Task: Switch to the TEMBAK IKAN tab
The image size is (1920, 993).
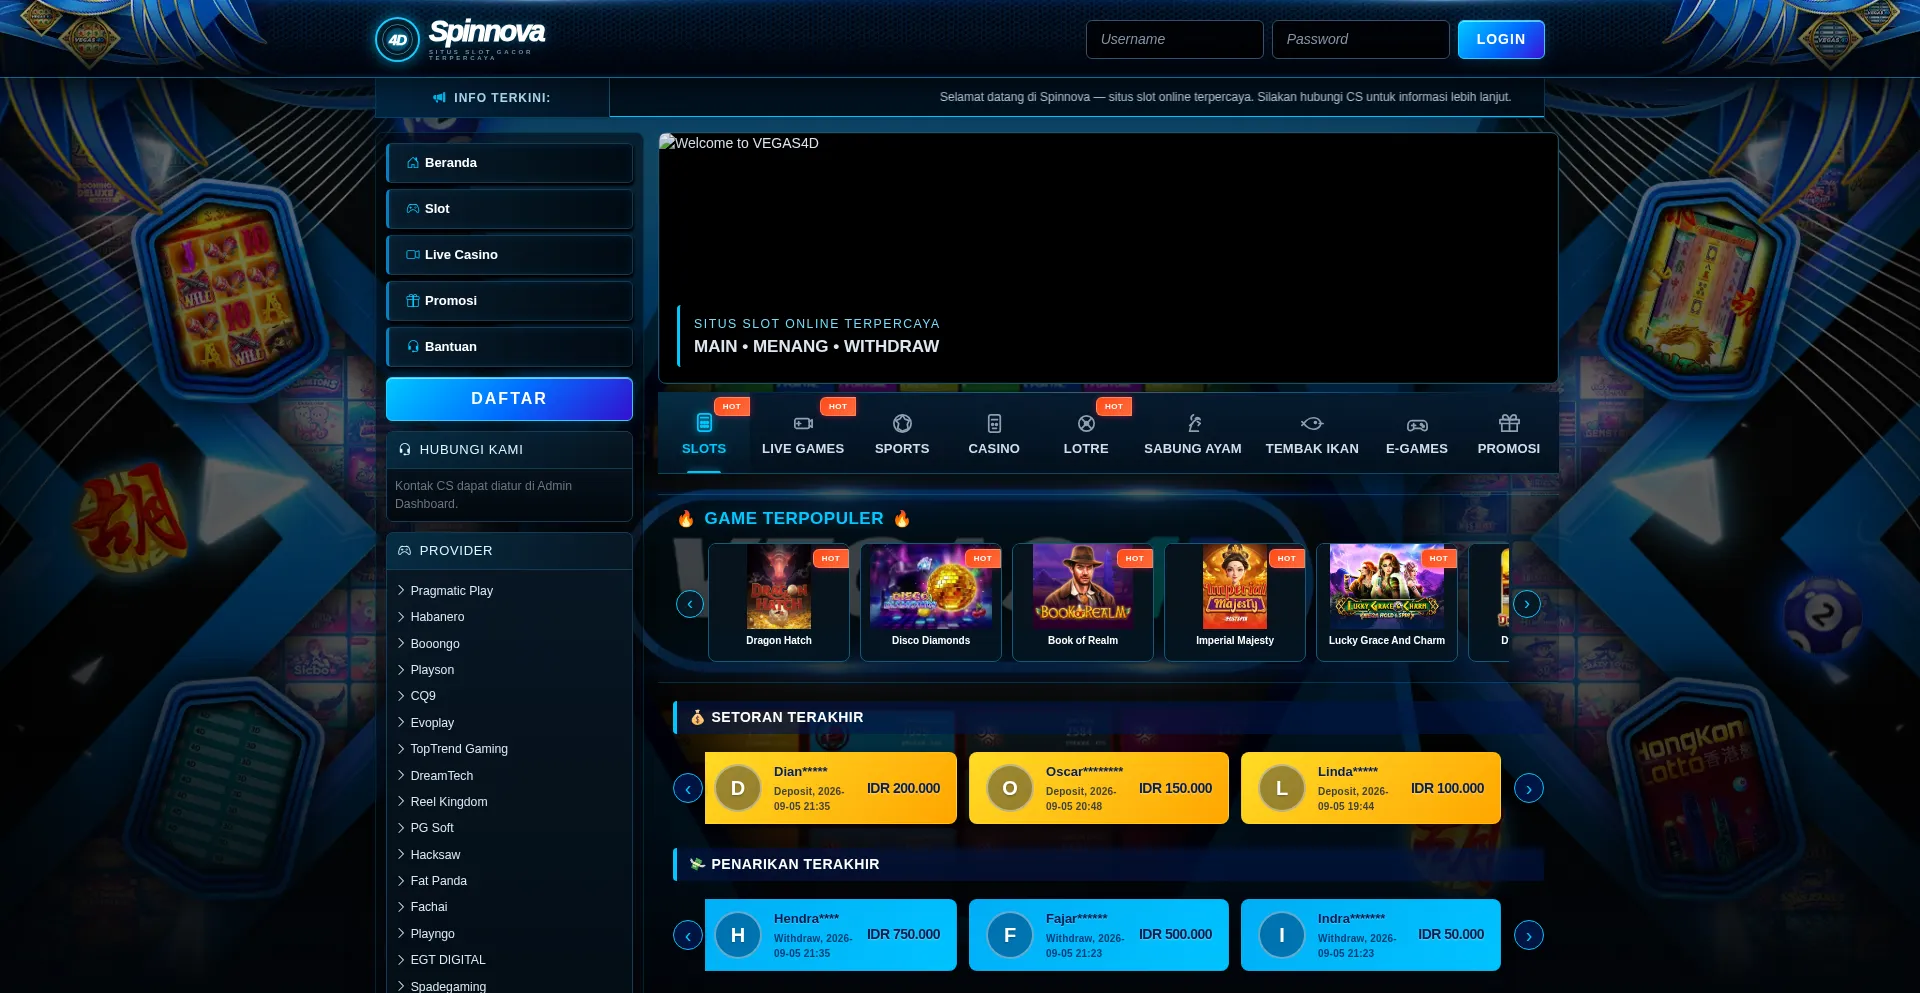Action: pos(1312,435)
